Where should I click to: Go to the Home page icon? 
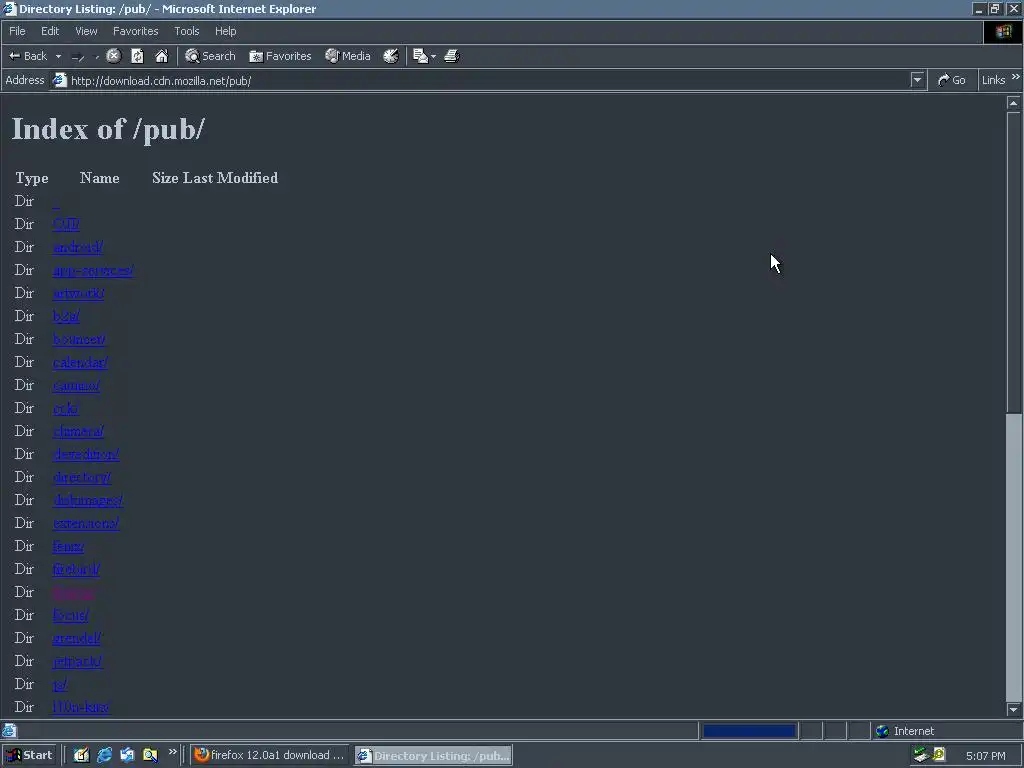(x=161, y=56)
